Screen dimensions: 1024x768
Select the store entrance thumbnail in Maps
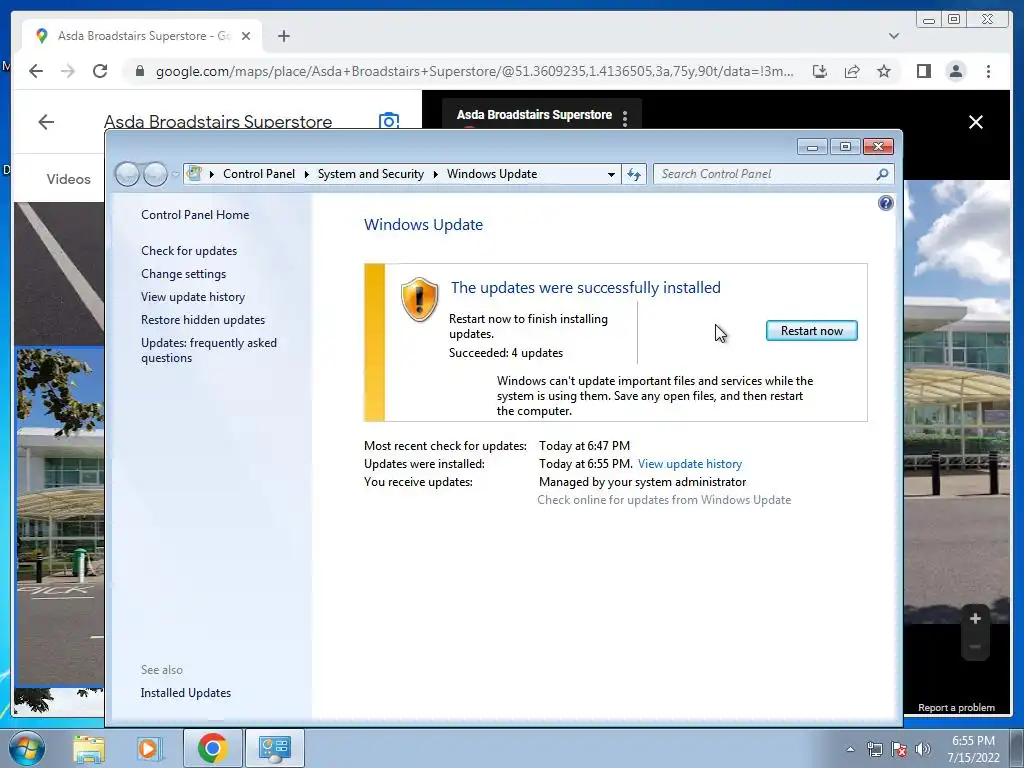coord(59,517)
